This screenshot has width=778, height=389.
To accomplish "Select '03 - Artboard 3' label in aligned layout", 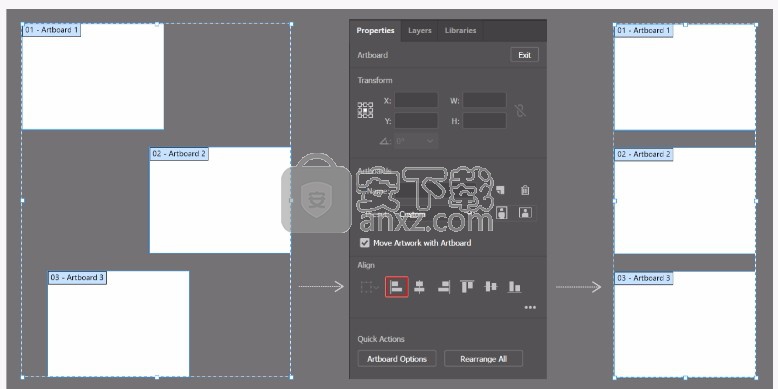I will 643,278.
